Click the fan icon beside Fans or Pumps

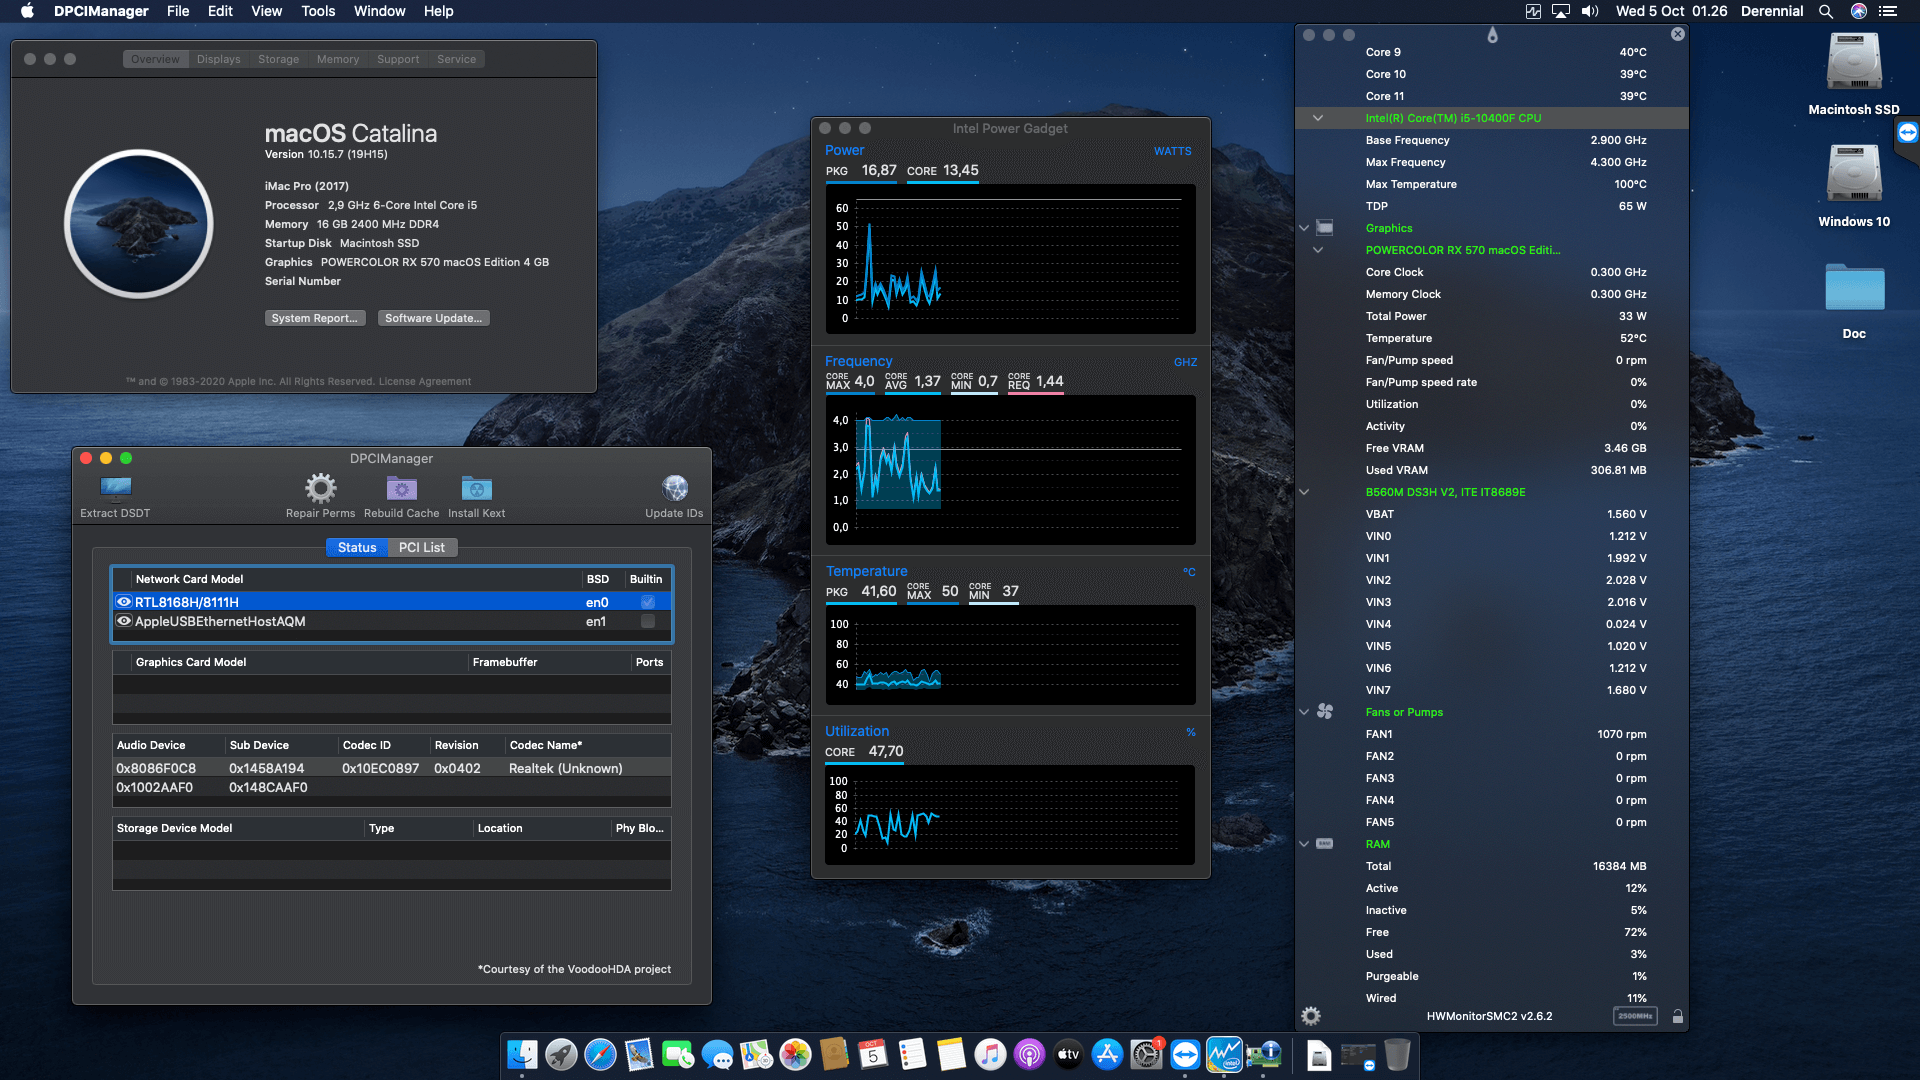click(1325, 711)
